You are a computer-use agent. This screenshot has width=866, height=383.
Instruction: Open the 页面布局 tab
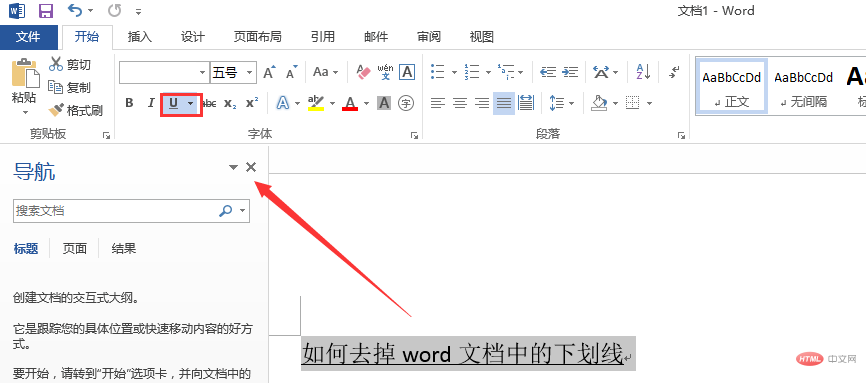click(257, 37)
